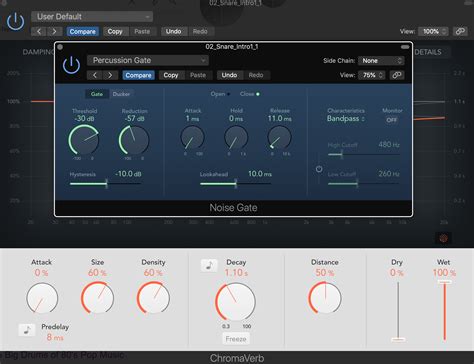Click link icon in Noise Gate header

397,75
